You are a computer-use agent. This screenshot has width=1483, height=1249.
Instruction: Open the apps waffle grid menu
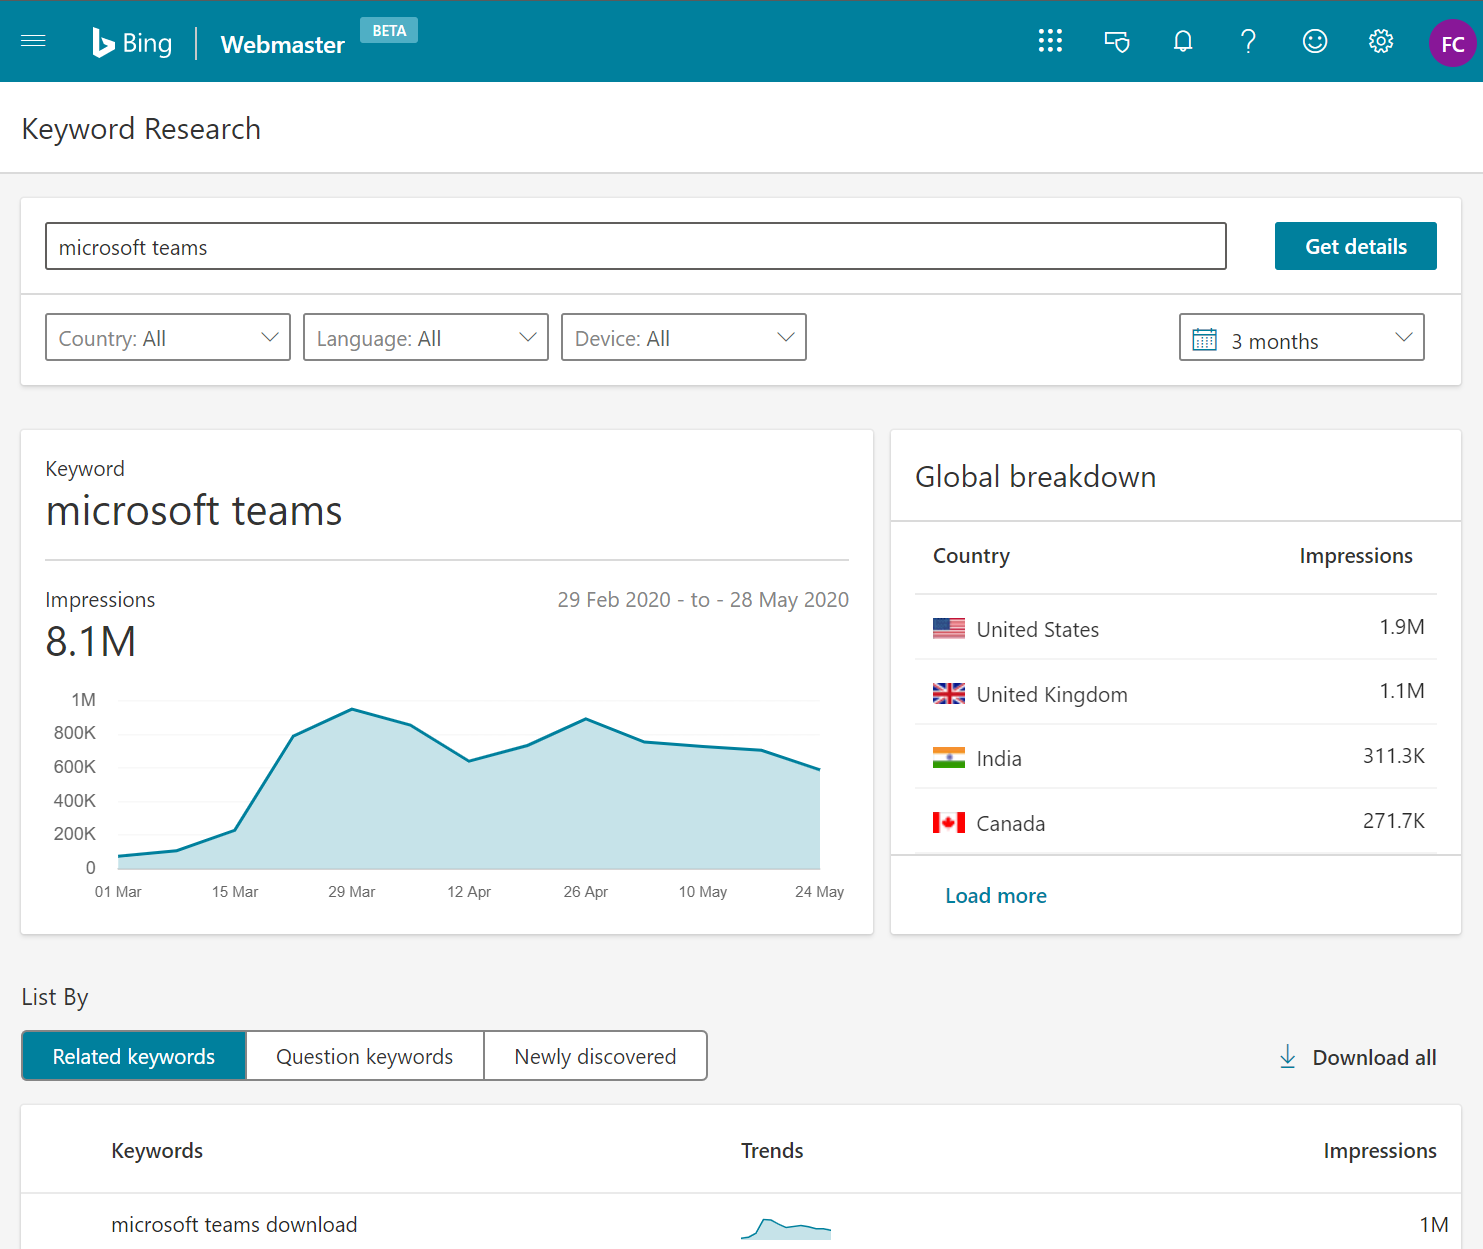1050,41
